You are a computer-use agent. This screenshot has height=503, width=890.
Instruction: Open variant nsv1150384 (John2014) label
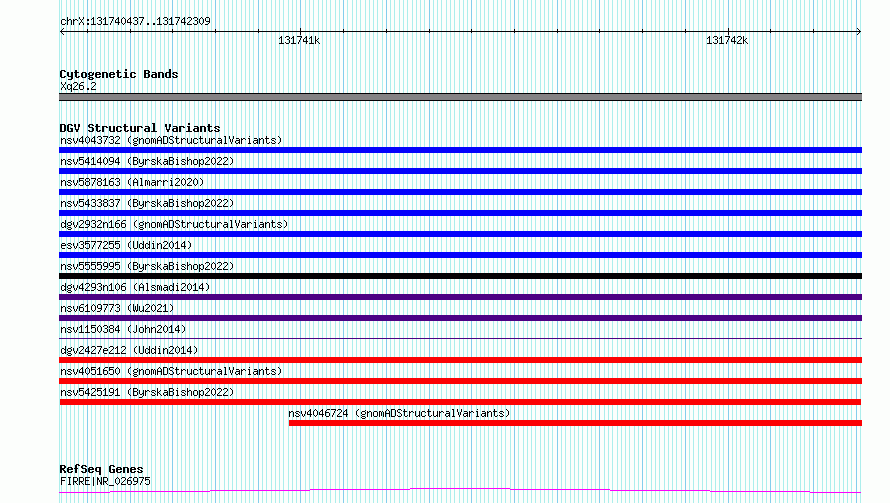[x=123, y=329]
